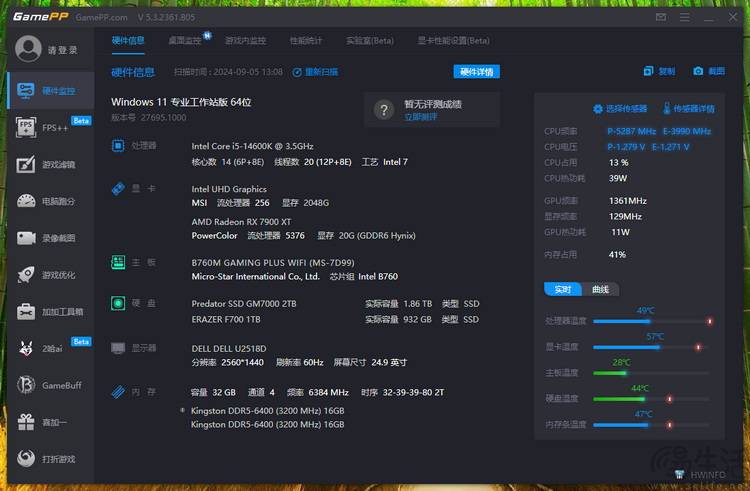Click the user avatar login icon
Viewport: 750px width, 491px height.
(28, 48)
